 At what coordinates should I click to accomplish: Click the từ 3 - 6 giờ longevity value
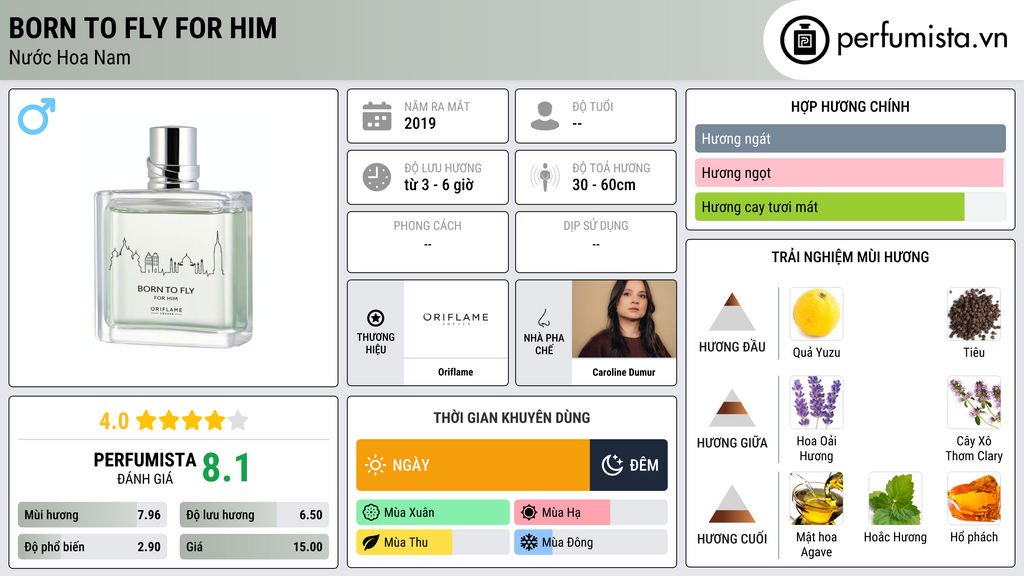(439, 185)
